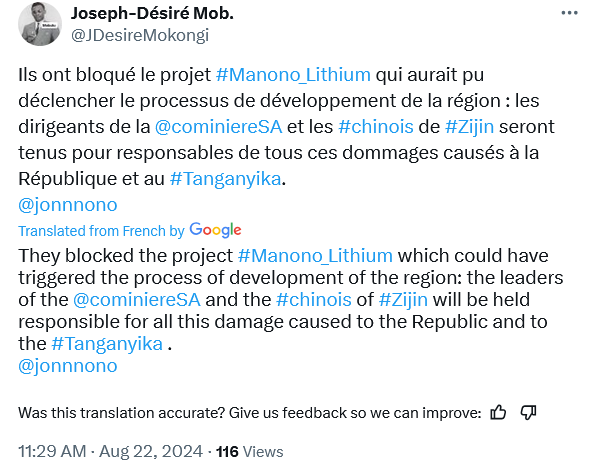Open #Manono_Lithium hashtag in French text
This screenshot has width=598, height=470.
tap(293, 75)
